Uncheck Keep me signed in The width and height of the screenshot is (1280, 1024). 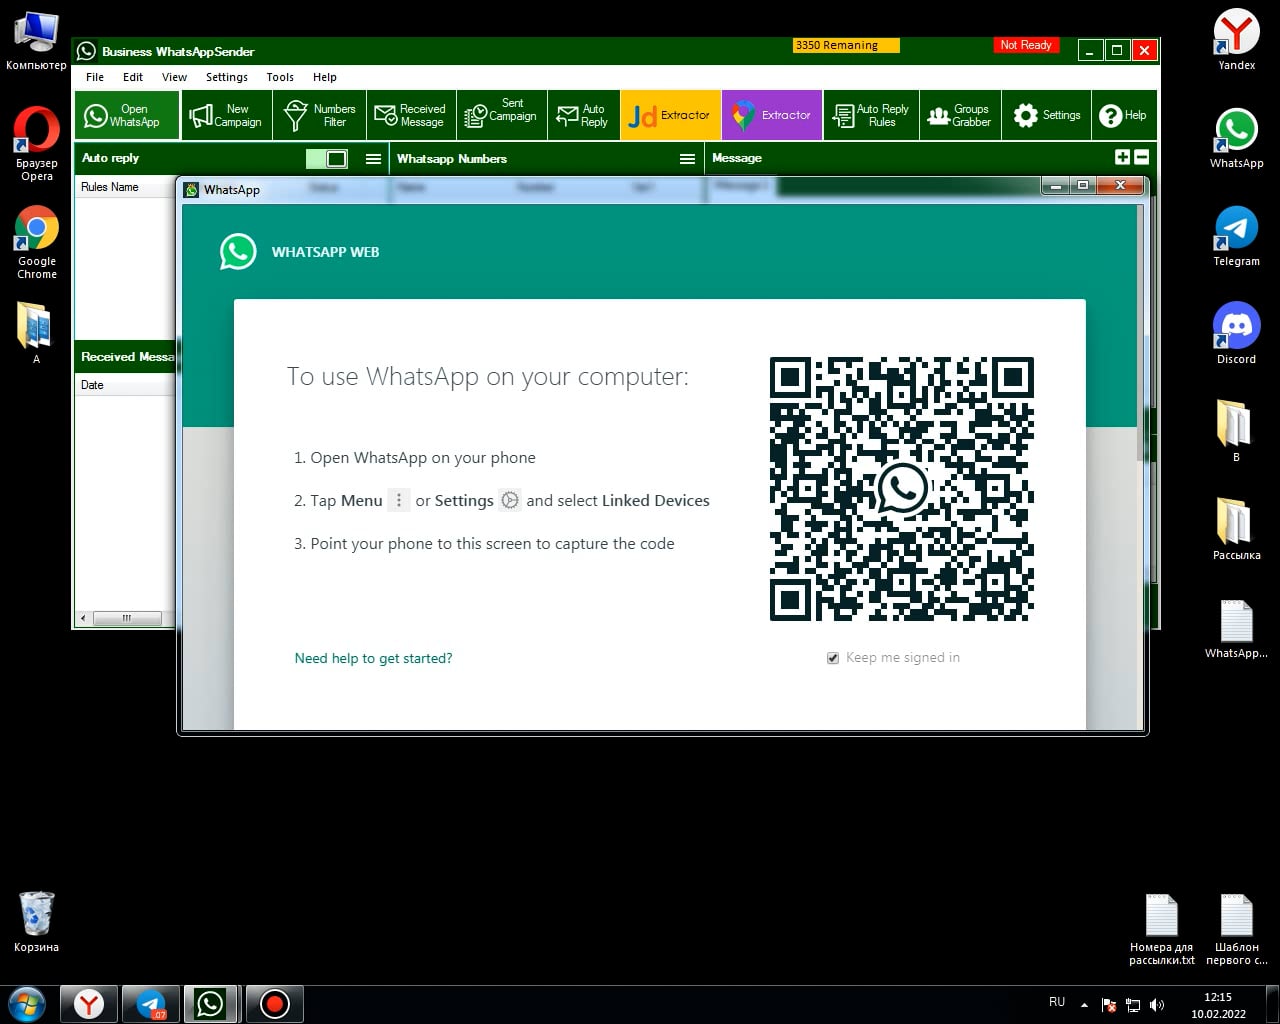coord(833,658)
